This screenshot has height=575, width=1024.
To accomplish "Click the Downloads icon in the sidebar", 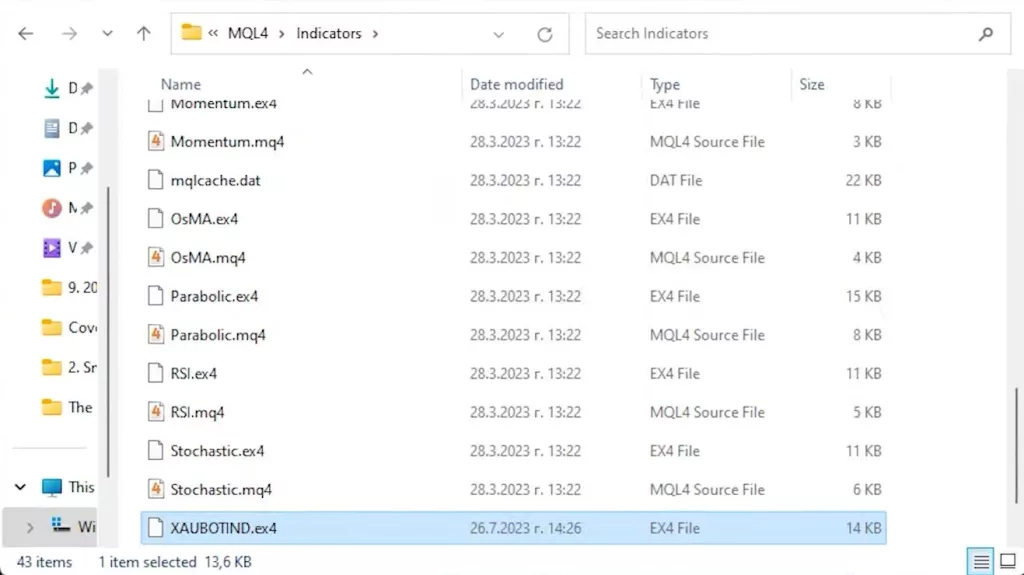I will [52, 89].
